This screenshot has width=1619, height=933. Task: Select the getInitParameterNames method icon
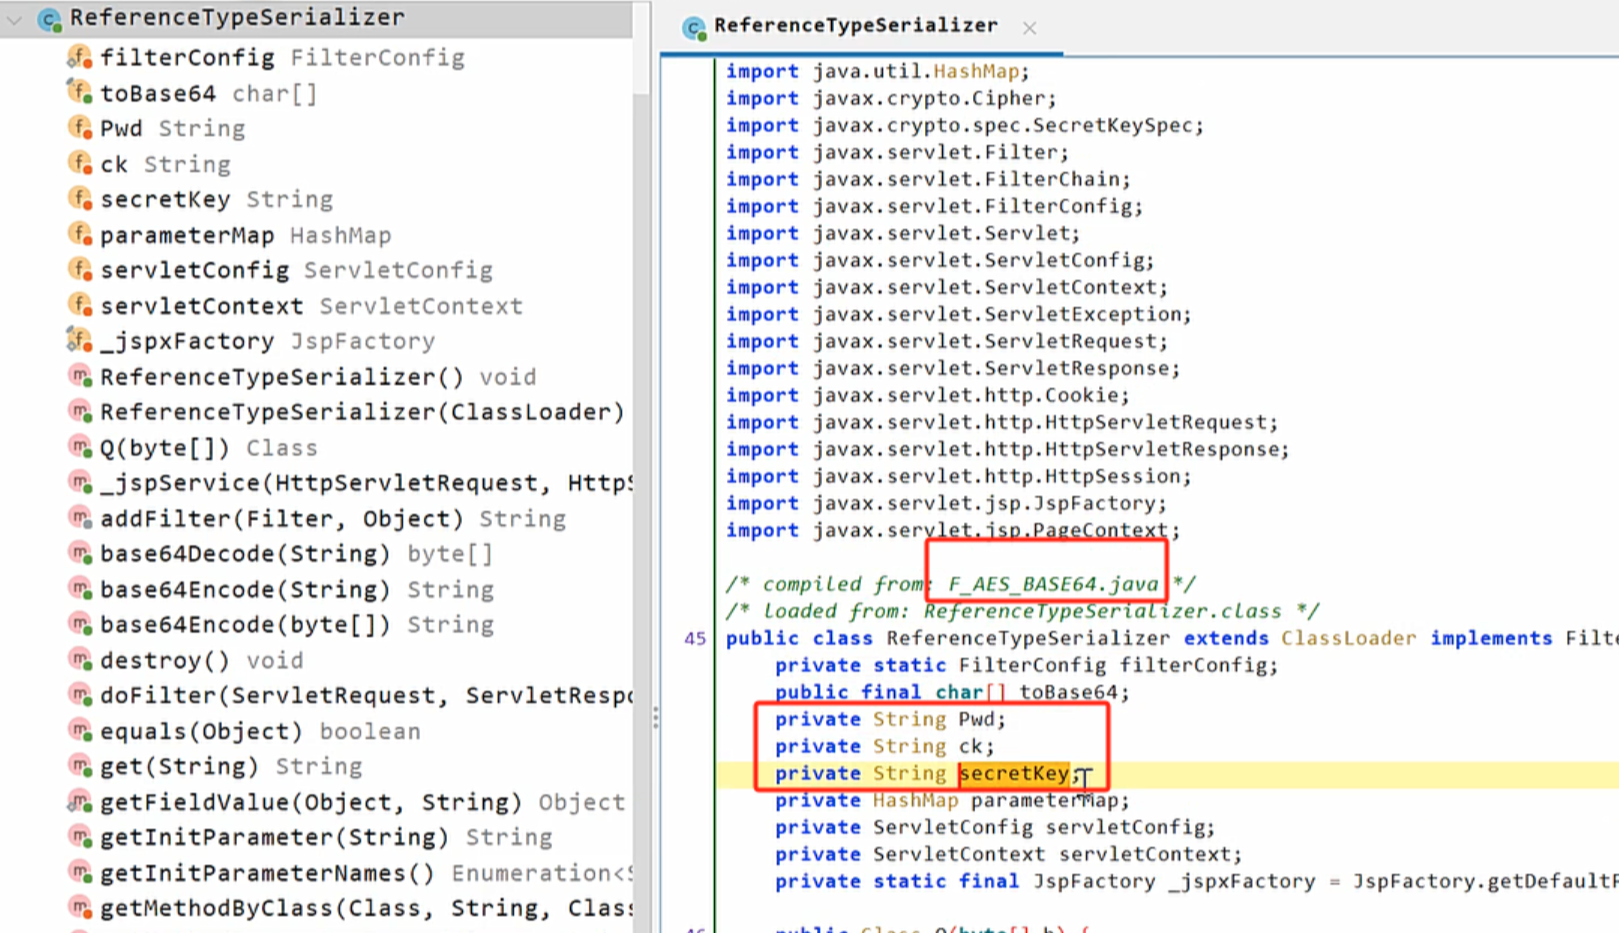pyautogui.click(x=80, y=873)
